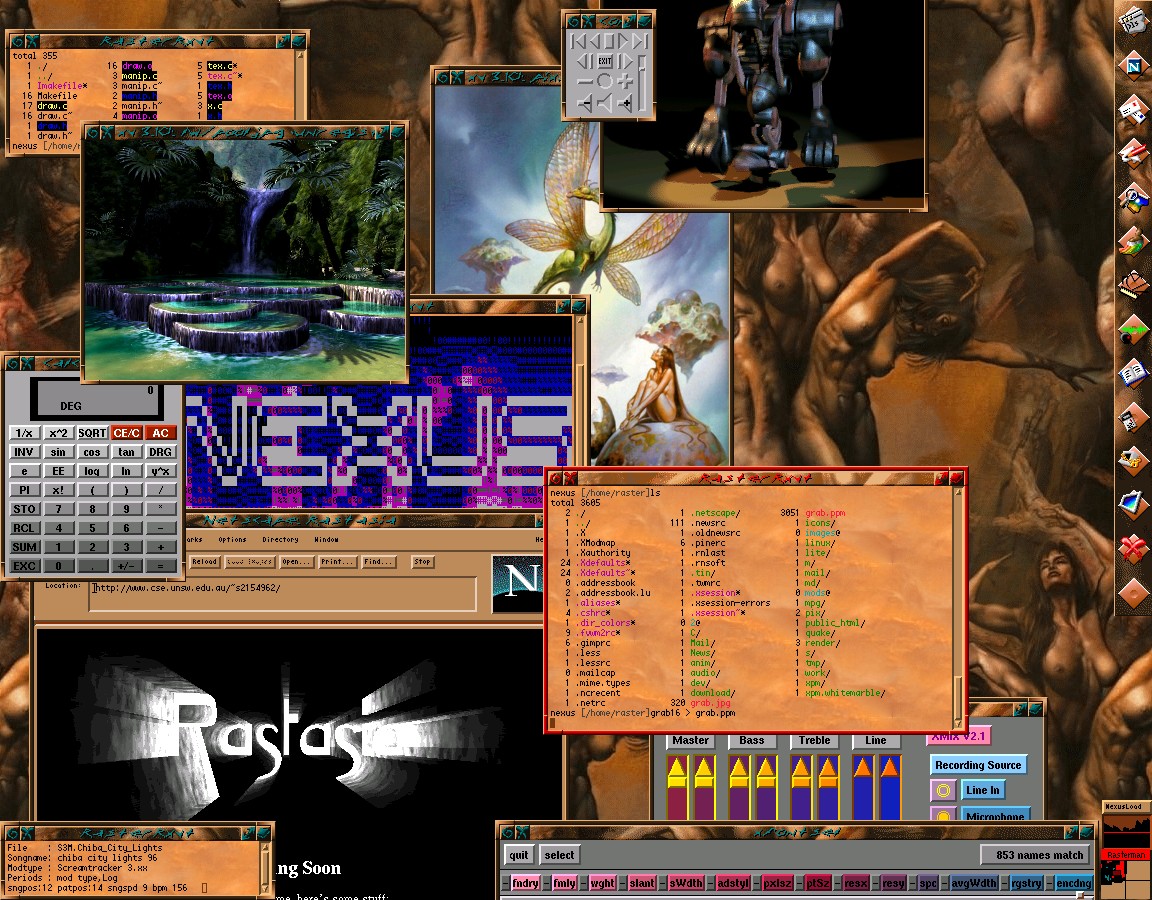Viewport: 1152px width, 900px height.
Task: Adjust the left Treble slider in XMix
Action: [x=801, y=788]
